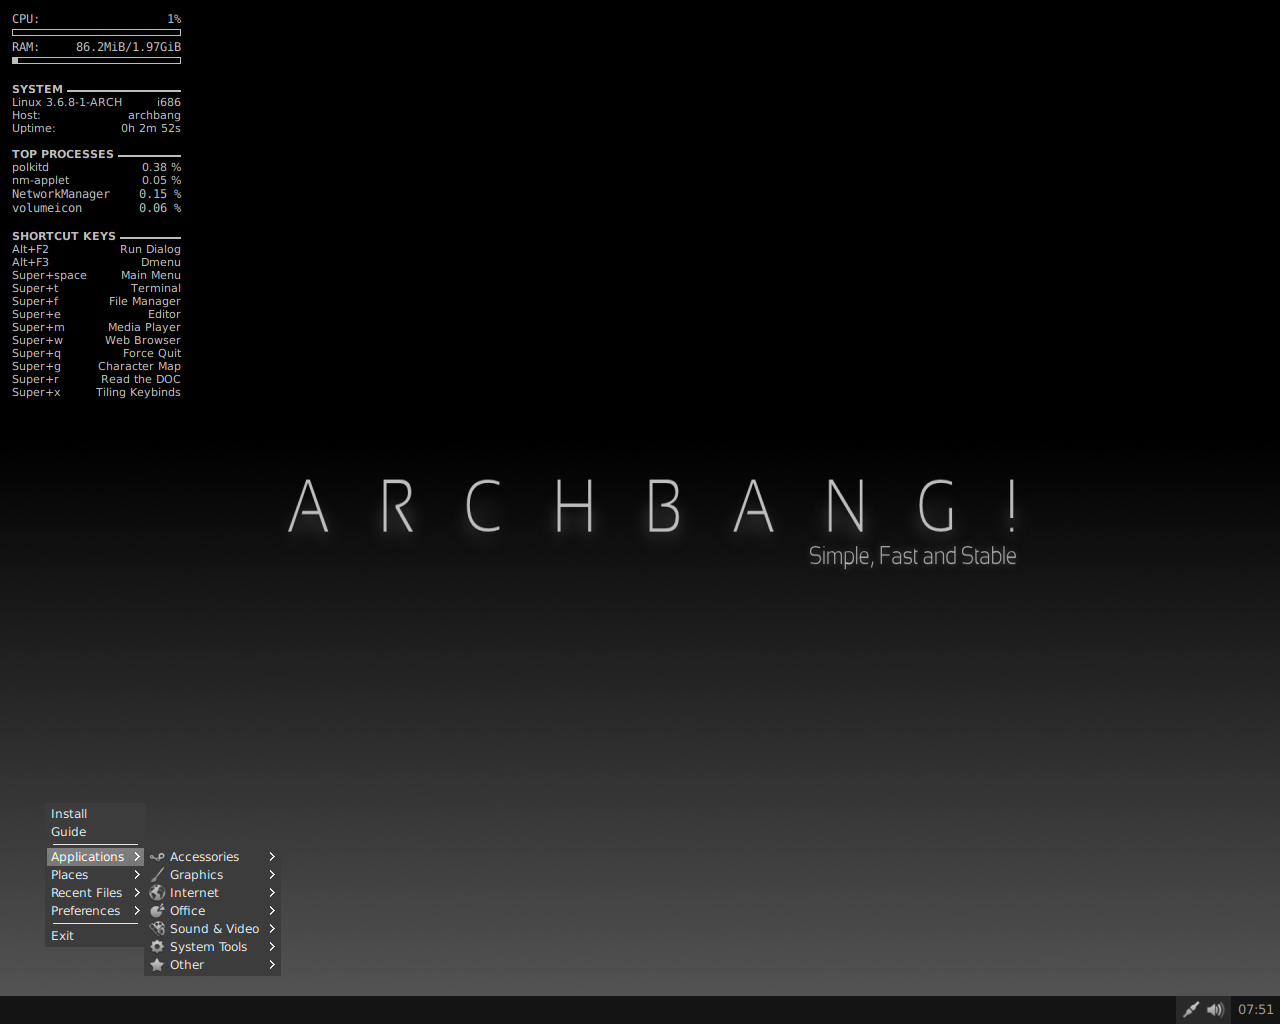Click the Sound & Video icon
The width and height of the screenshot is (1280, 1024).
[x=157, y=929]
